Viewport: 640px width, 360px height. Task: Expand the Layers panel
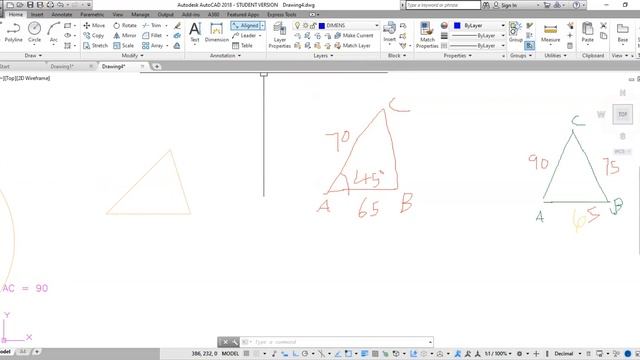(323, 56)
